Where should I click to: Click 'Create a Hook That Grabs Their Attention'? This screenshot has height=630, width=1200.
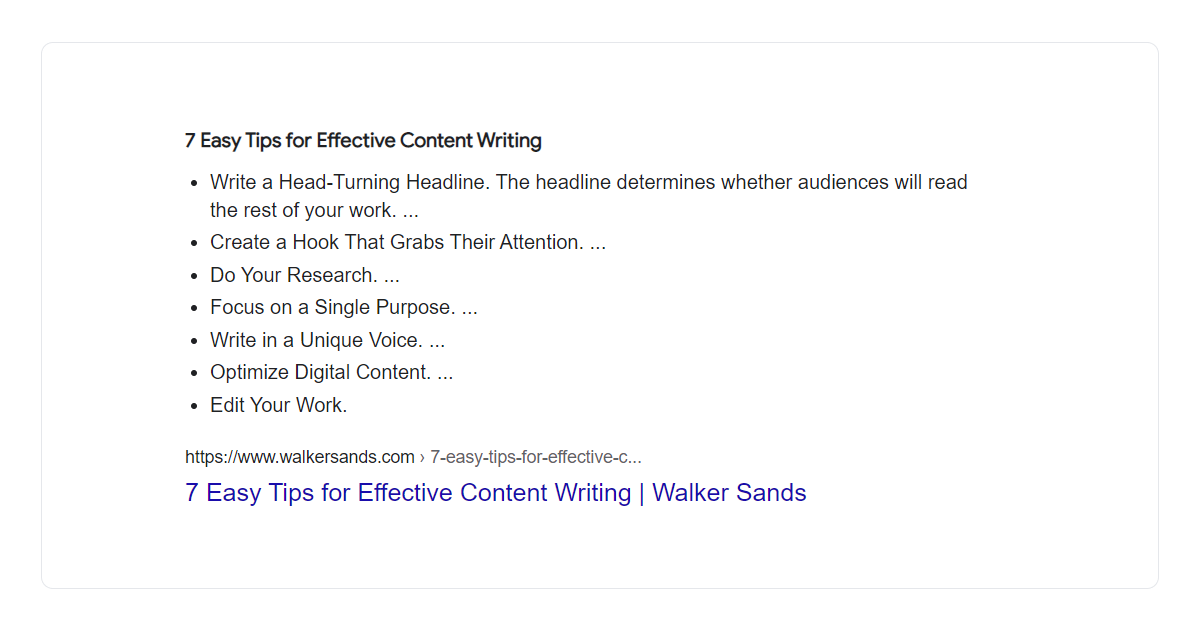pyautogui.click(x=396, y=242)
